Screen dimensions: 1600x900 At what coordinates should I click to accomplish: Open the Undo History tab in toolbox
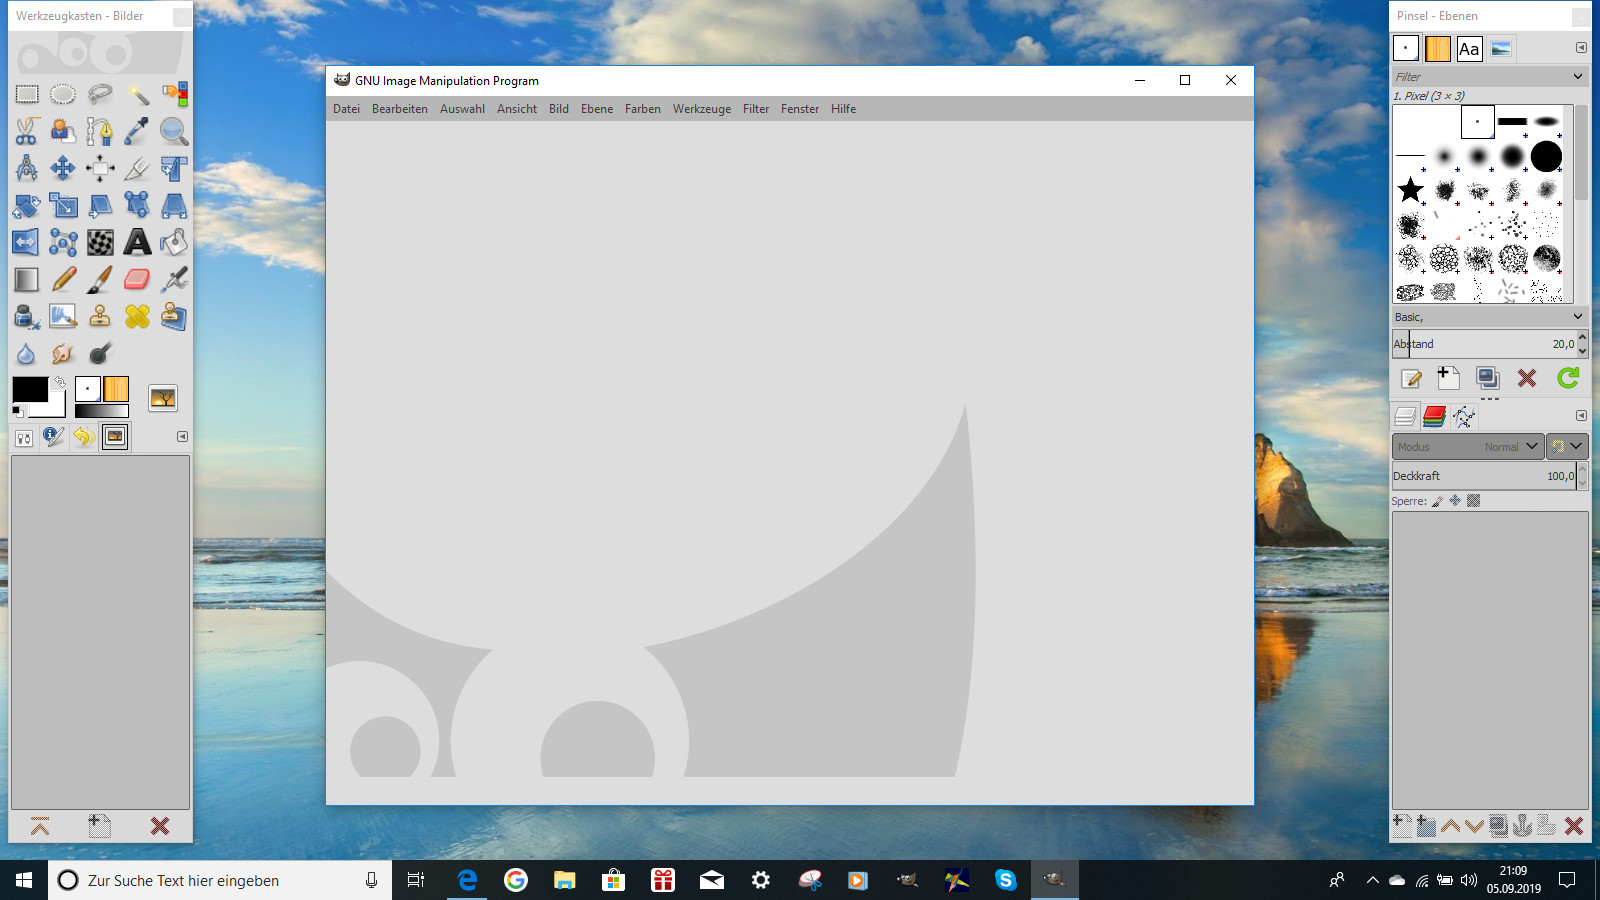[83, 436]
